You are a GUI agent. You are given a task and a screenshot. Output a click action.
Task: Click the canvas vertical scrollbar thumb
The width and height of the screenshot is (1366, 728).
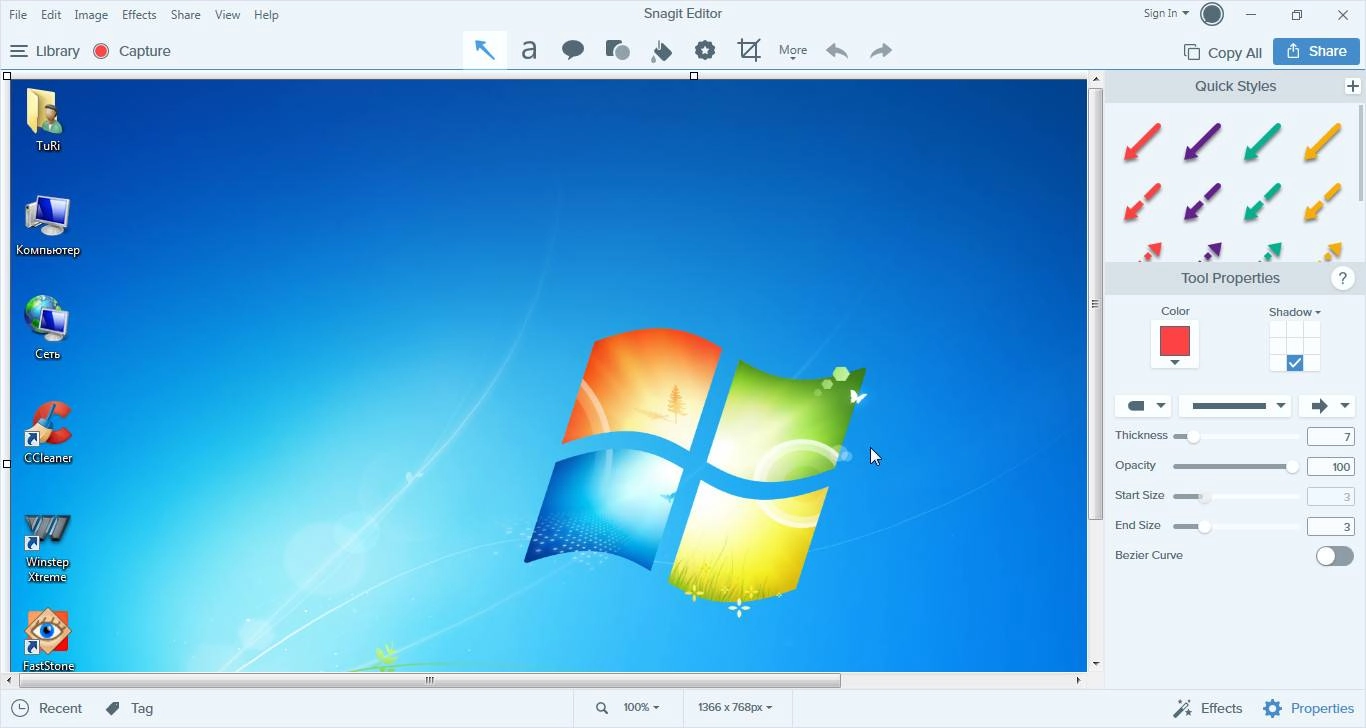coord(1095,303)
